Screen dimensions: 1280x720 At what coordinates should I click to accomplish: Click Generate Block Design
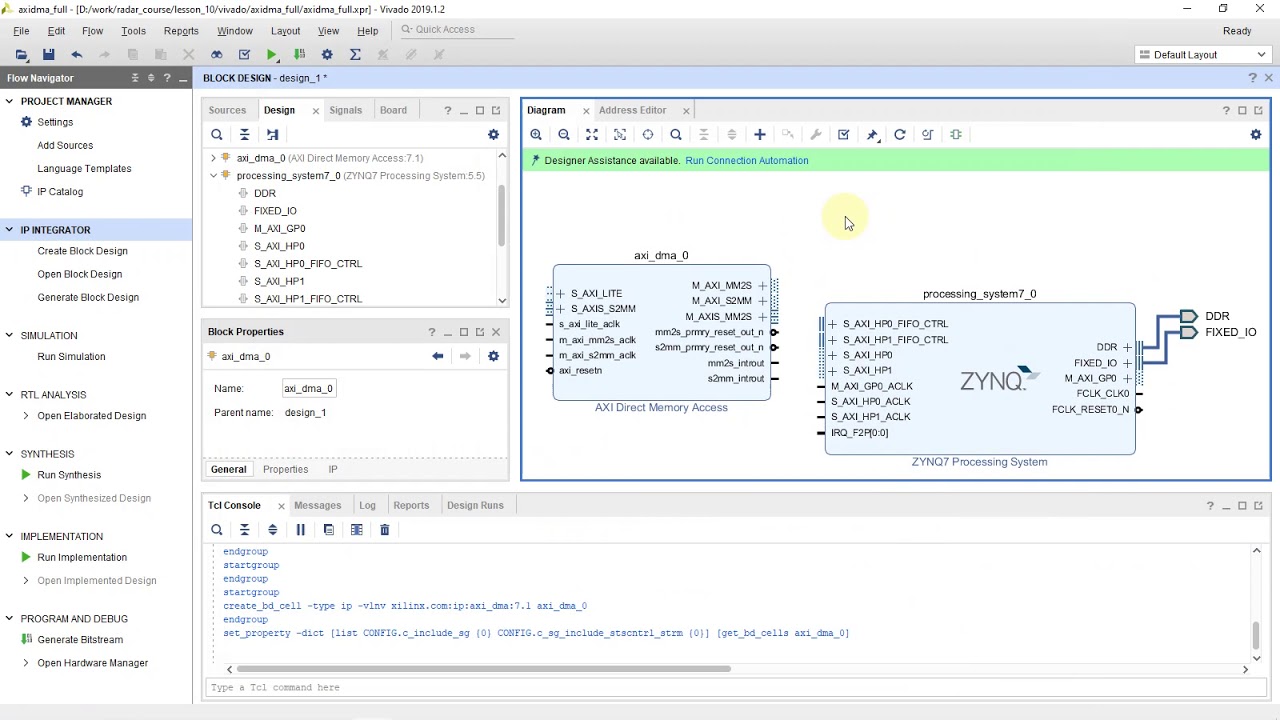(88, 297)
